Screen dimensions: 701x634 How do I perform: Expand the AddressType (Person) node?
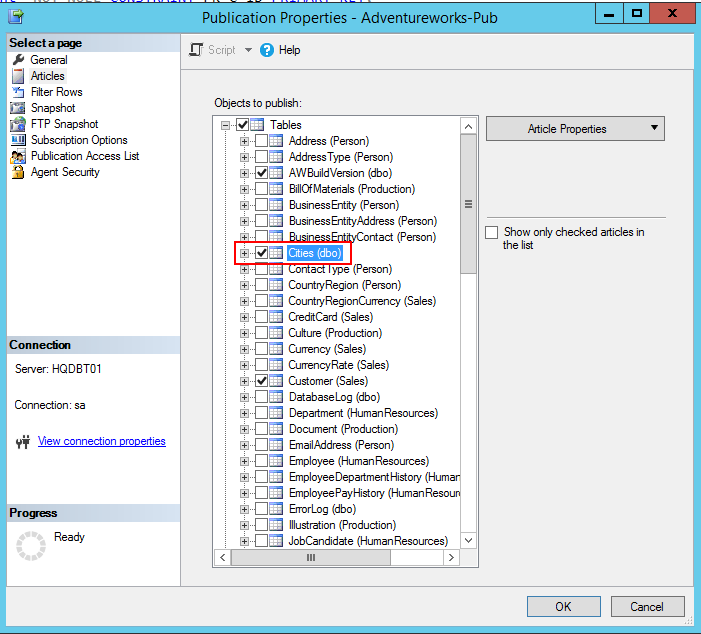tap(244, 157)
